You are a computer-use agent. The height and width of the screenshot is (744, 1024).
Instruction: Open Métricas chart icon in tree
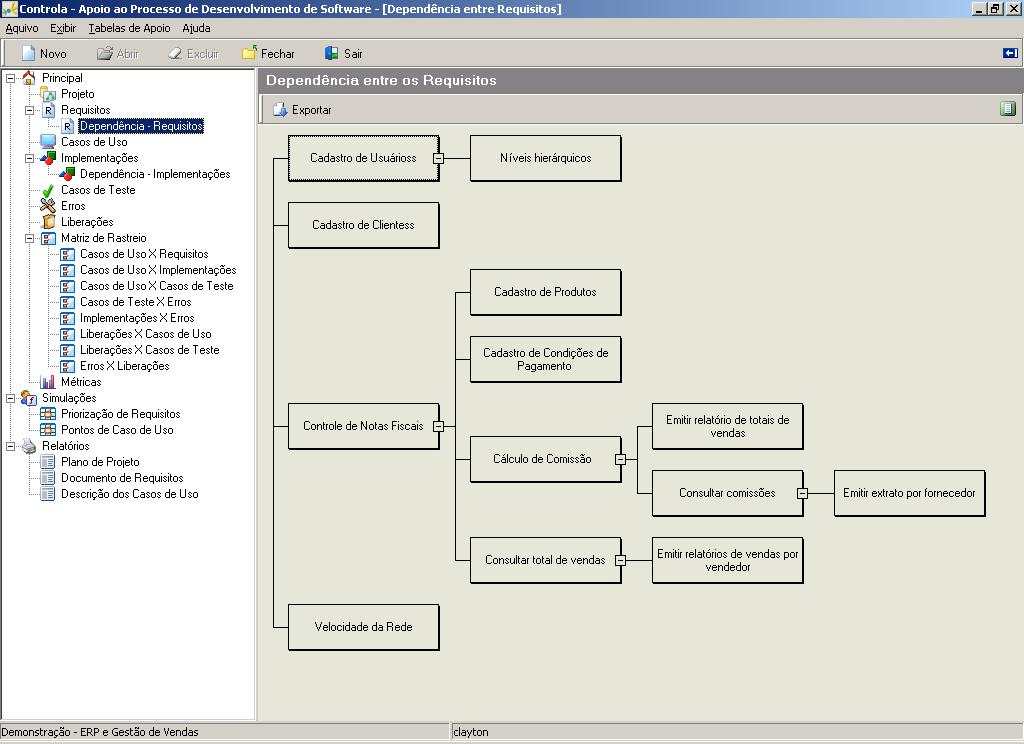(48, 382)
